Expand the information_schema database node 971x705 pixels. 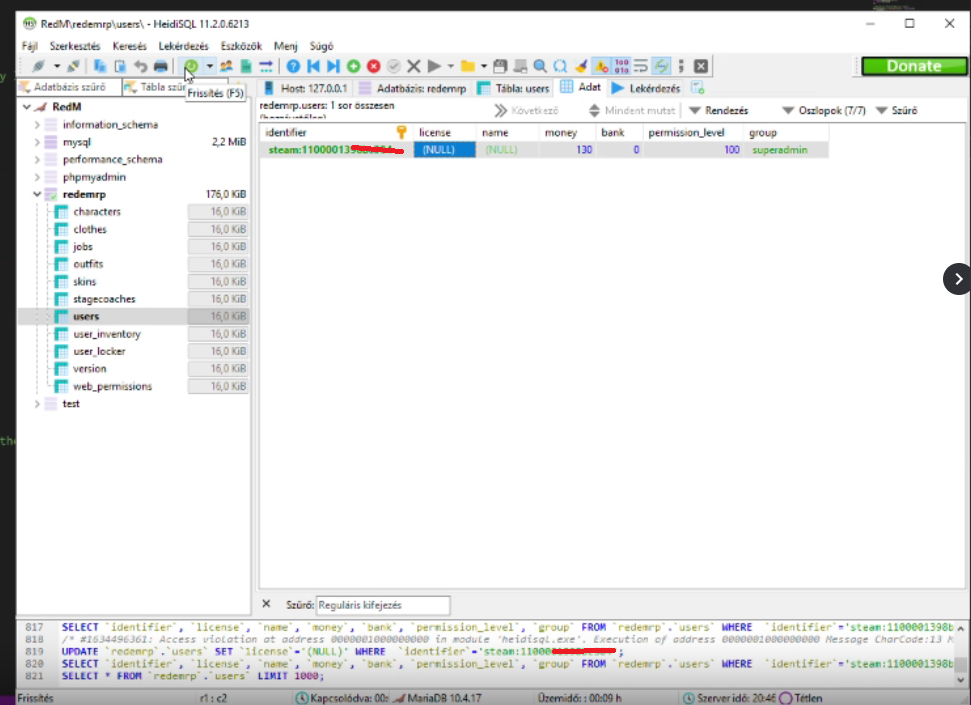tap(37, 125)
